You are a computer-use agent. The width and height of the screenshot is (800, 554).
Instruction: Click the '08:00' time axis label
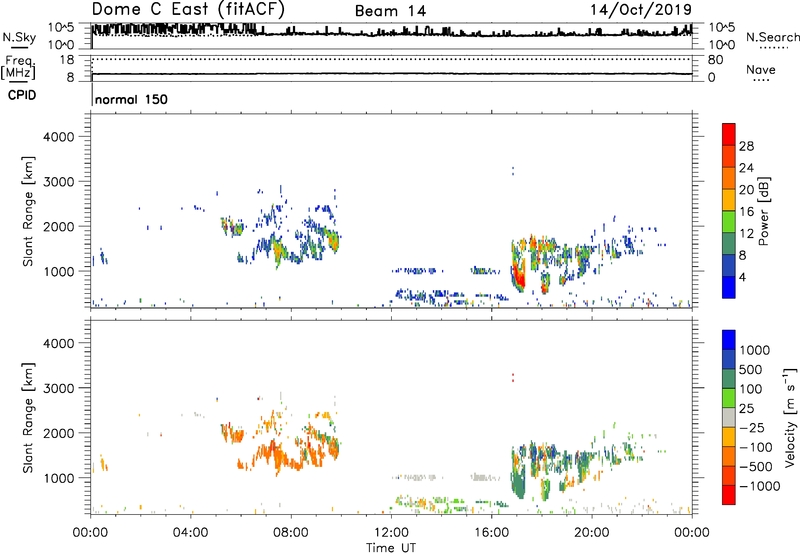(x=291, y=533)
